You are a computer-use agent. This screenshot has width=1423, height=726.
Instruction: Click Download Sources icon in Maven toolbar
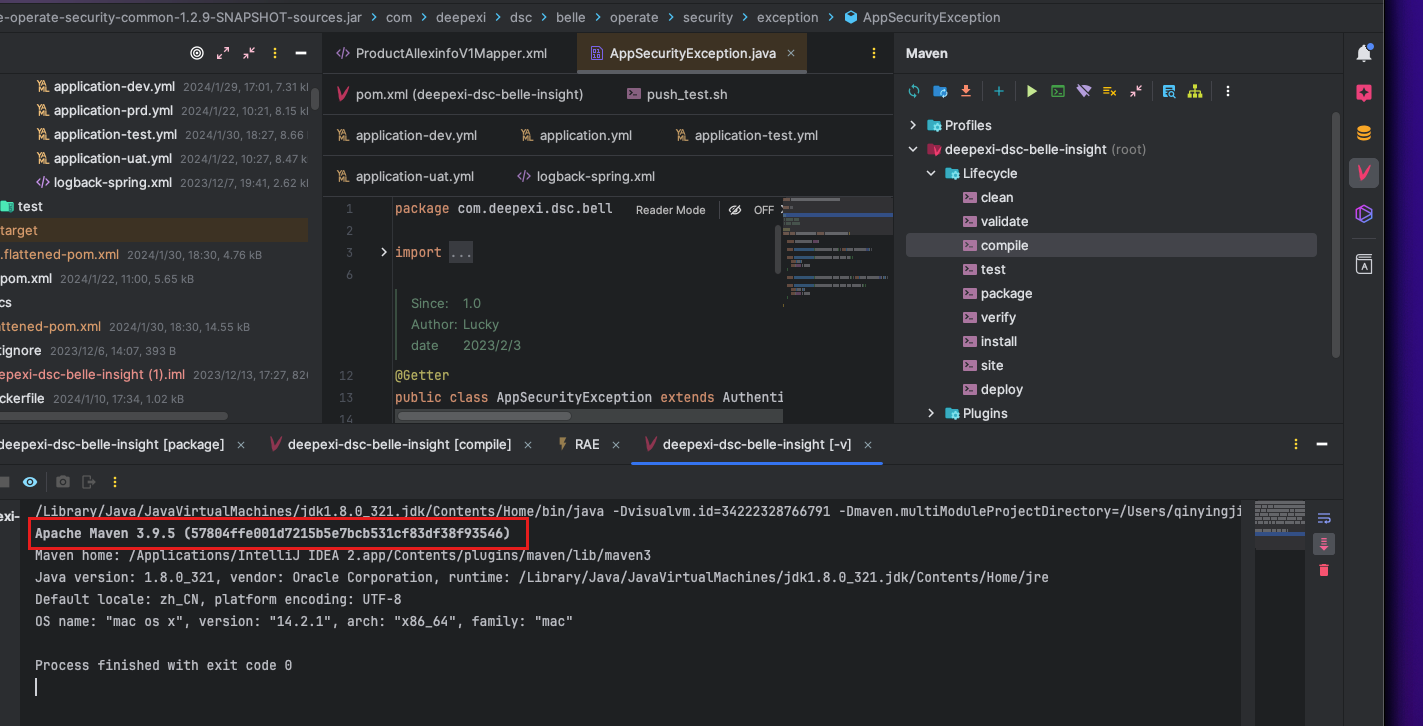(966, 91)
